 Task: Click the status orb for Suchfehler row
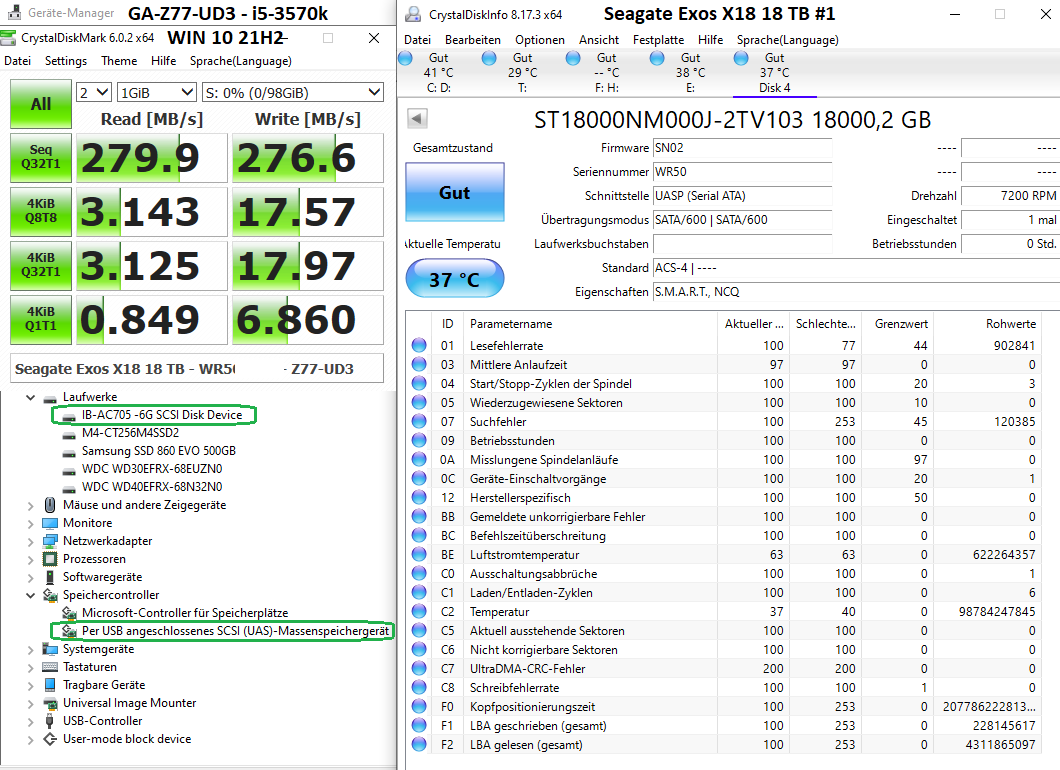point(419,421)
